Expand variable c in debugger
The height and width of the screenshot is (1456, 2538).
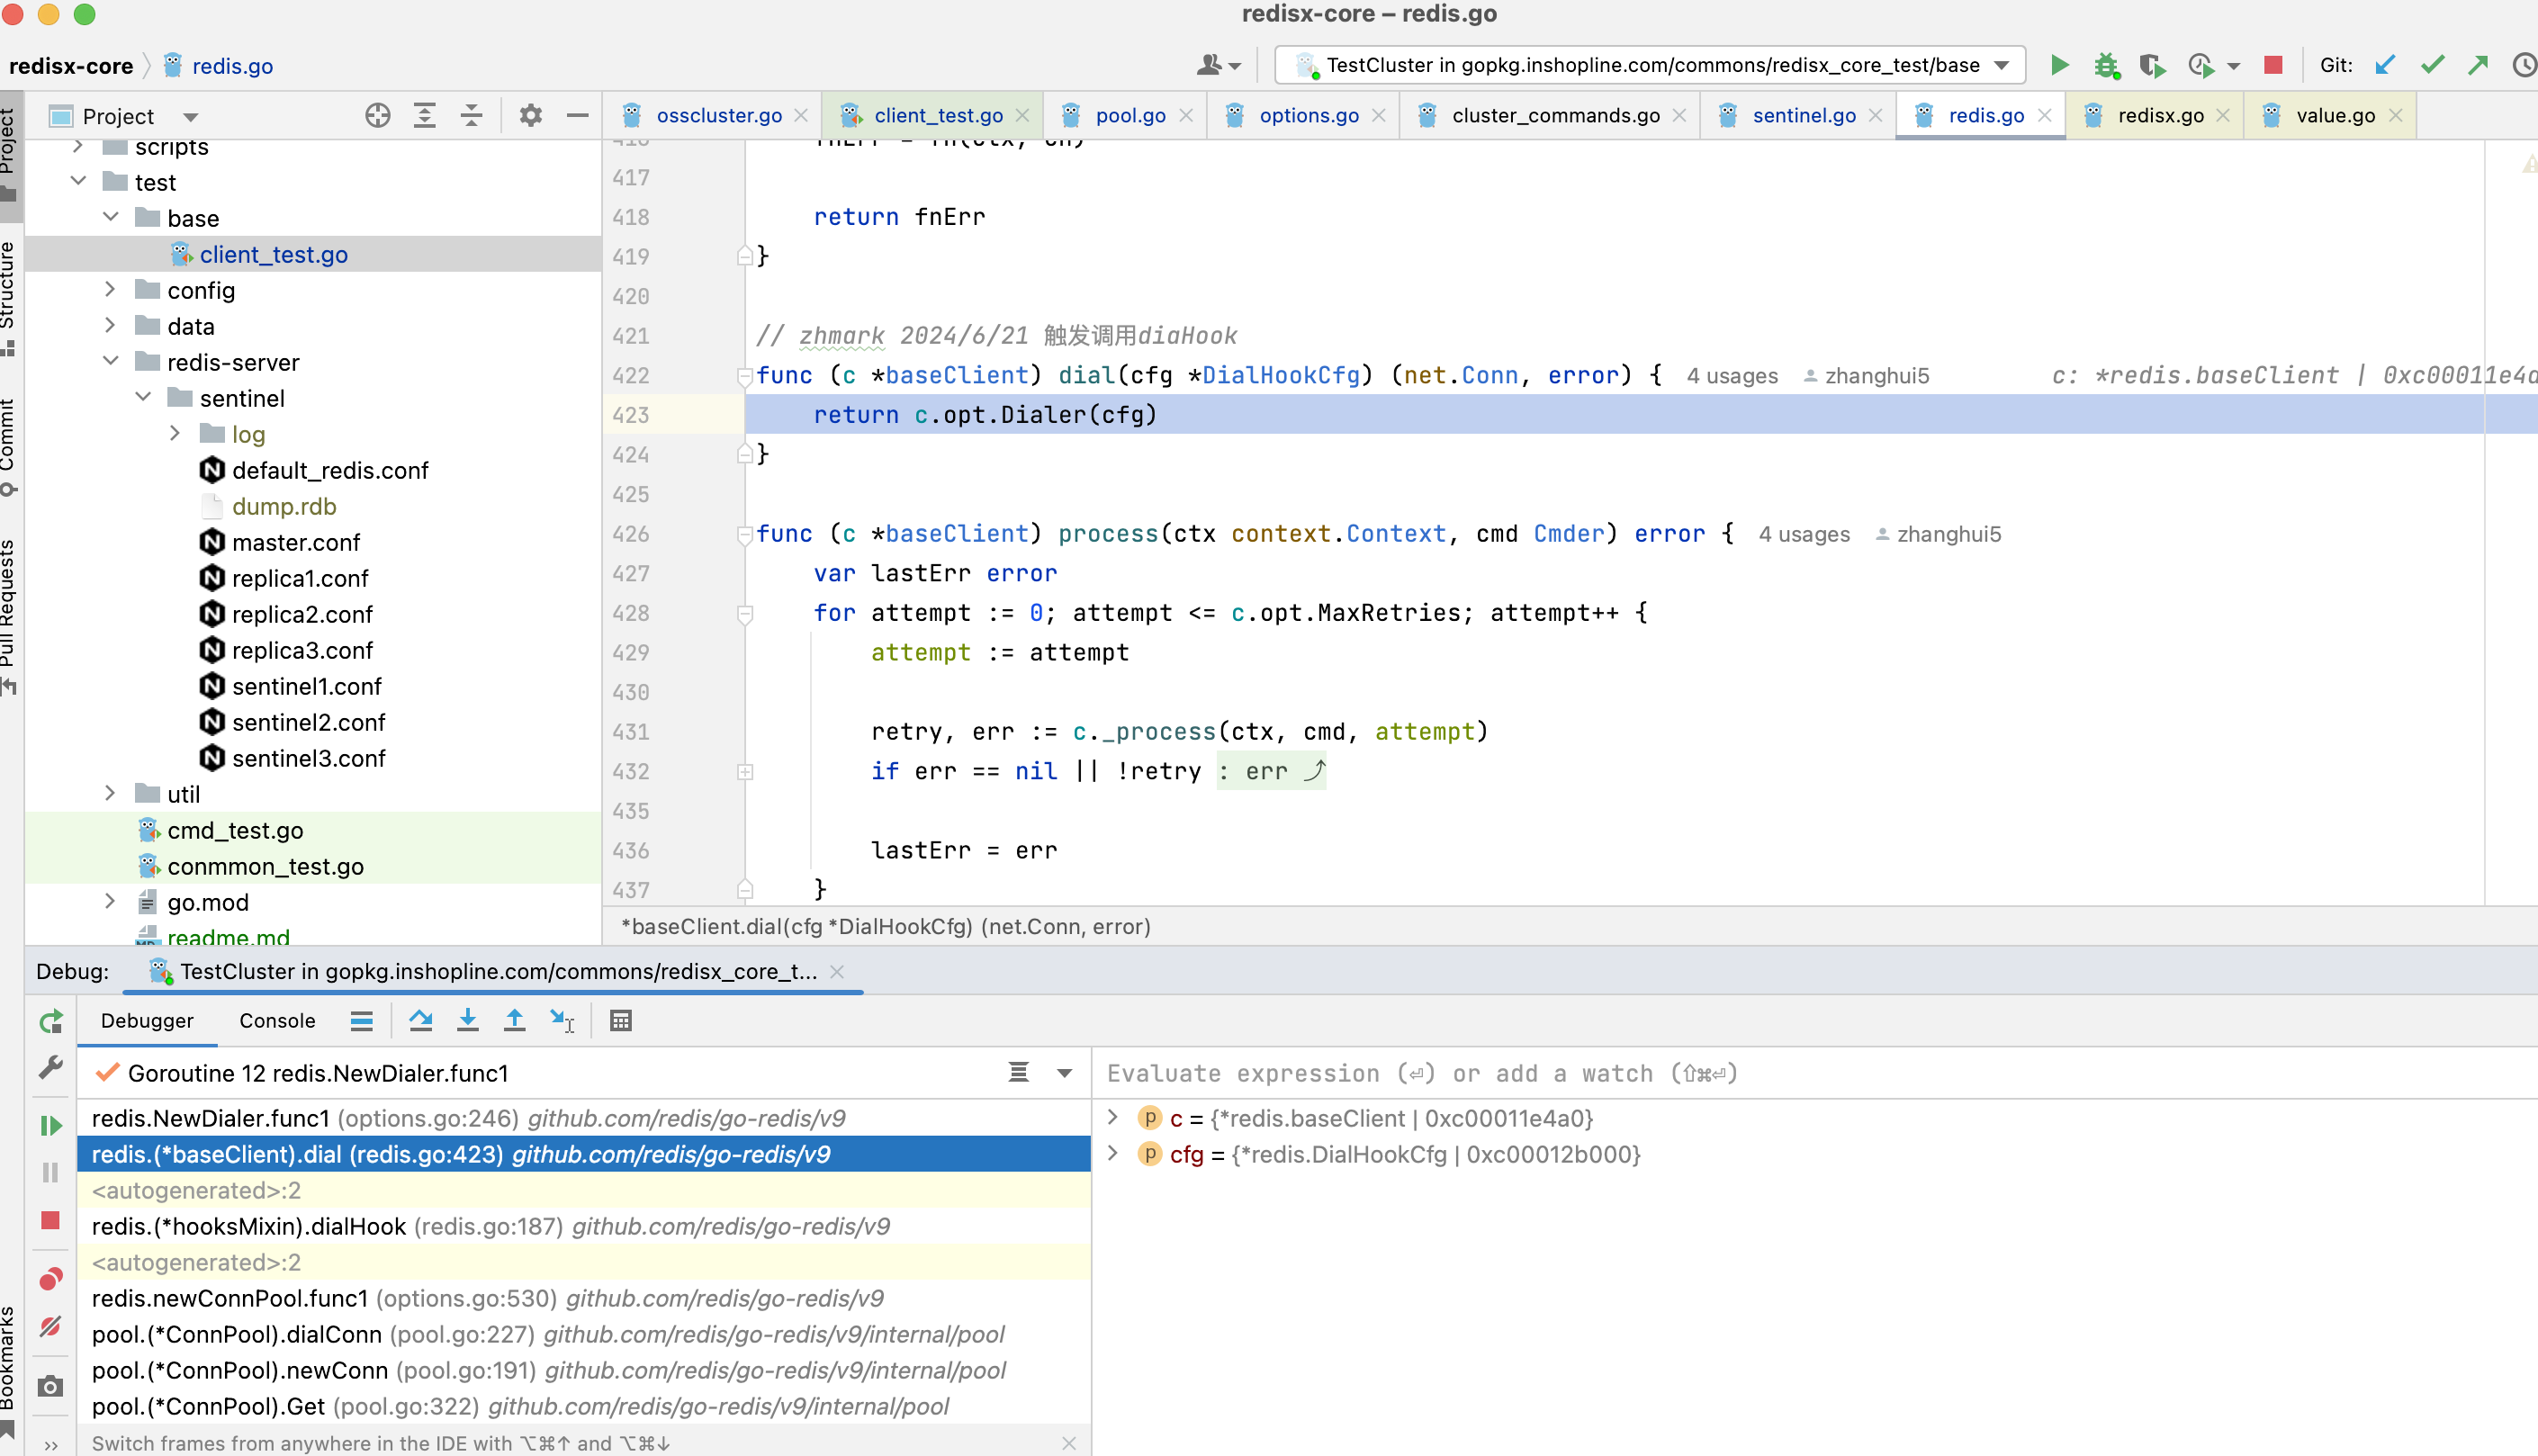1113,1117
